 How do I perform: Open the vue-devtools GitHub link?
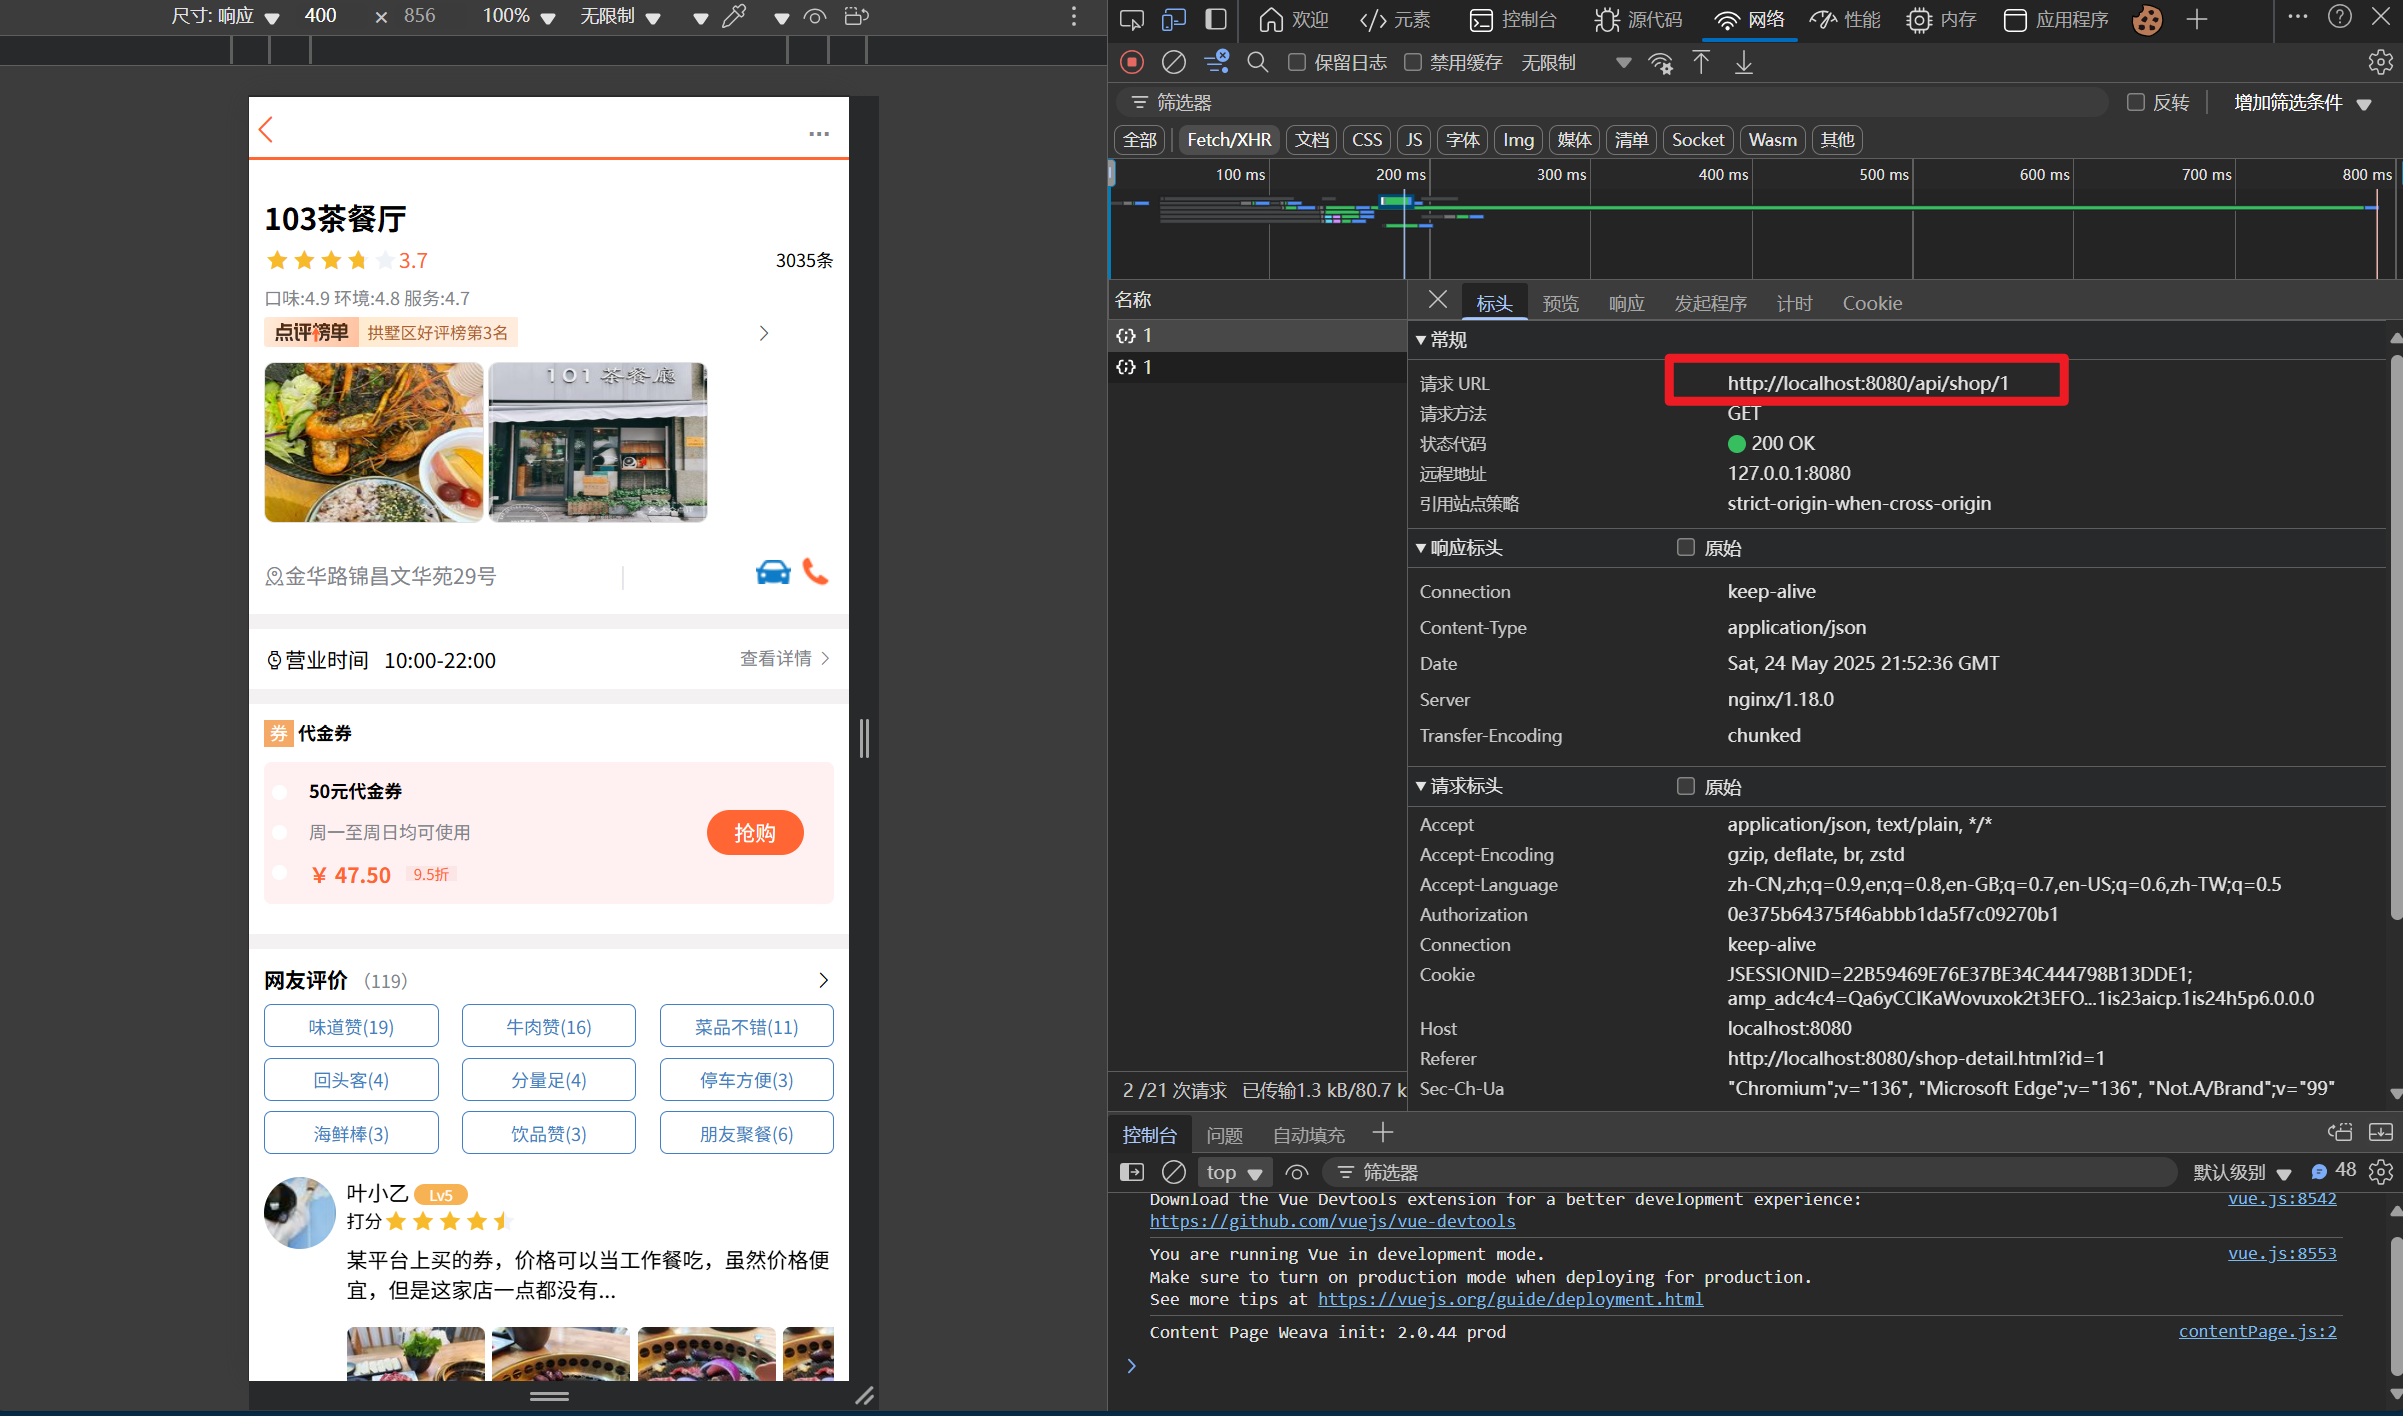1332,1221
